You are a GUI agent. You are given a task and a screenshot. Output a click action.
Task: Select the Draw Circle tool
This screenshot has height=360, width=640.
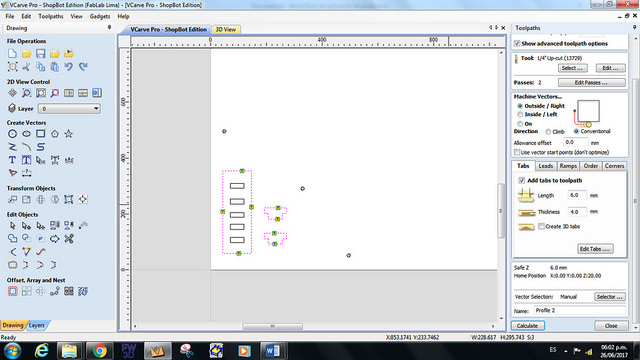pos(12,134)
